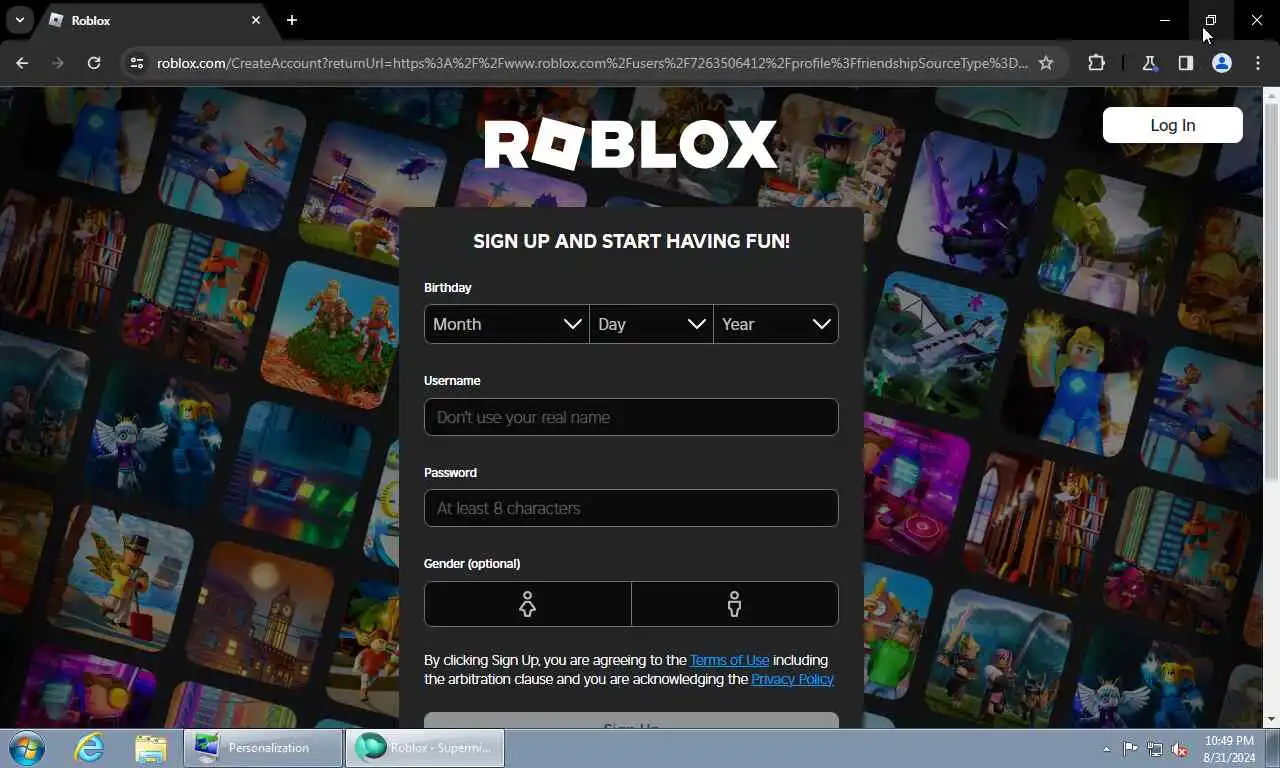Open Chrome side panel icon
The image size is (1280, 768).
pos(1186,63)
